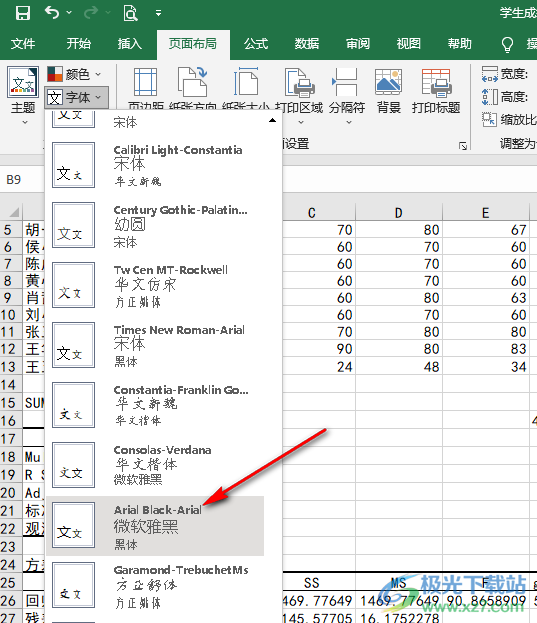Screen dimensions: 537x623
Task: Click the 背景 background icon
Action: point(388,82)
